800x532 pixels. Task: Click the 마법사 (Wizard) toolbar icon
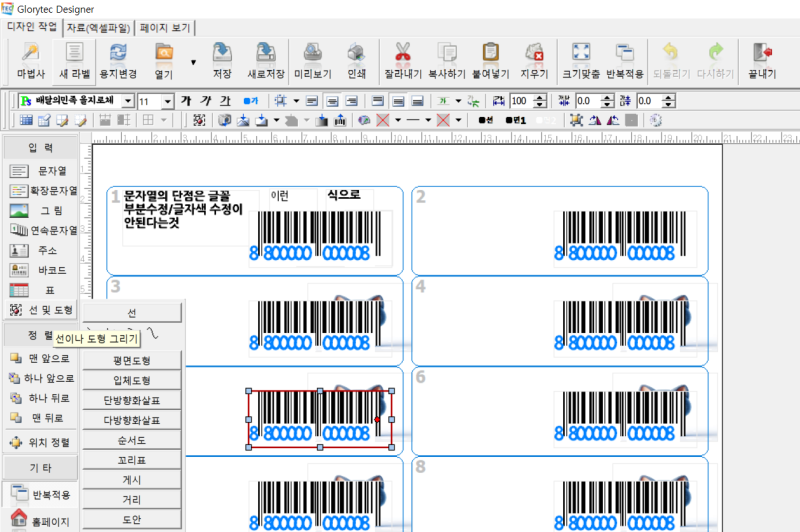(31, 61)
